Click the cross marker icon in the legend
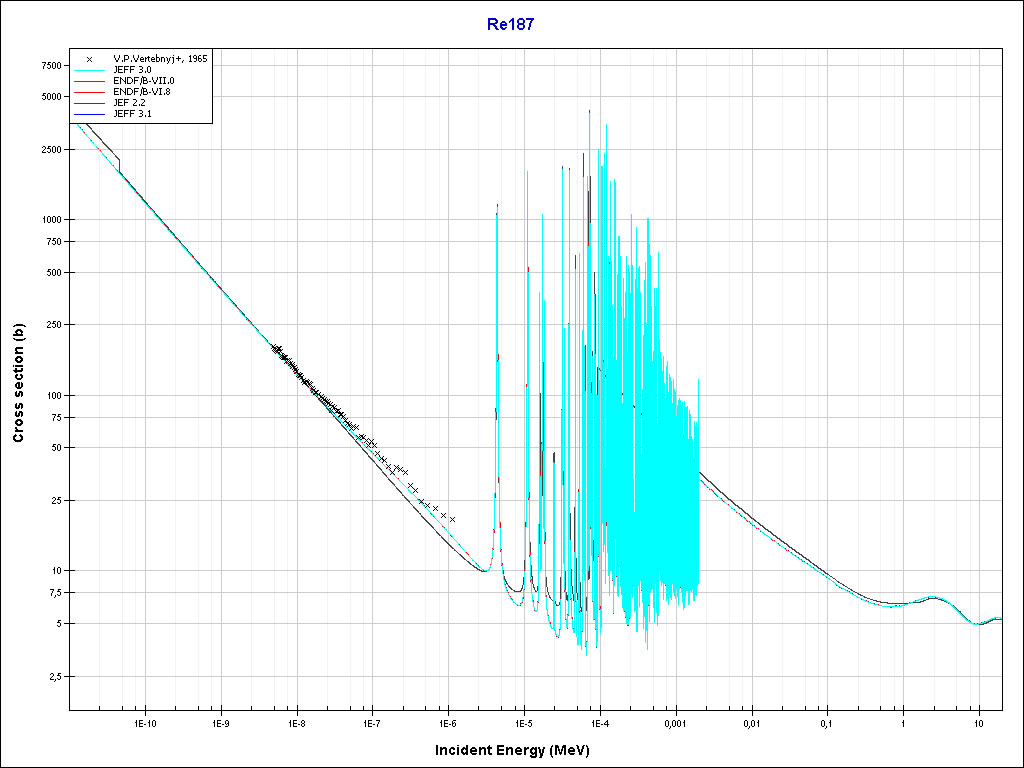This screenshot has height=768, width=1024. pos(89,59)
